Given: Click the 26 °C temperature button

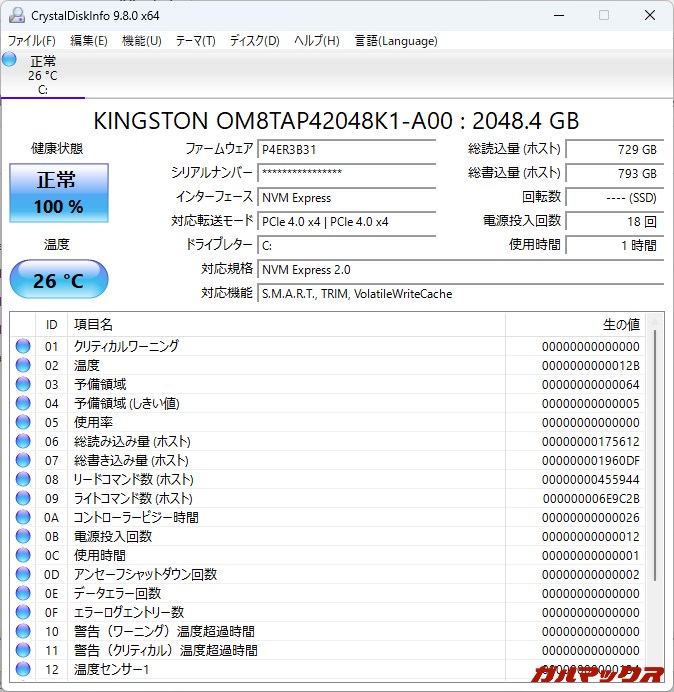Looking at the screenshot, I should coord(59,279).
